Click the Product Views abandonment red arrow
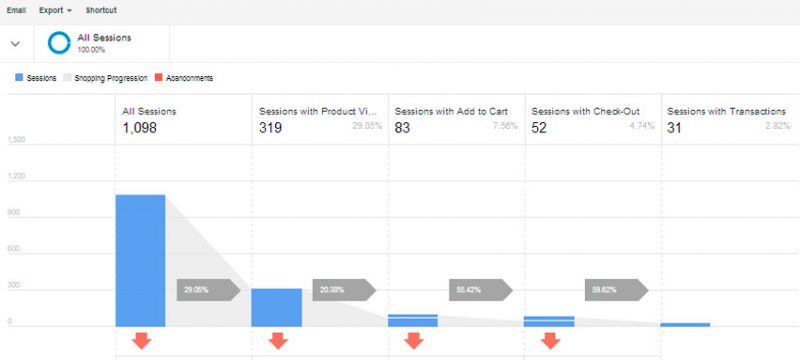 (278, 341)
